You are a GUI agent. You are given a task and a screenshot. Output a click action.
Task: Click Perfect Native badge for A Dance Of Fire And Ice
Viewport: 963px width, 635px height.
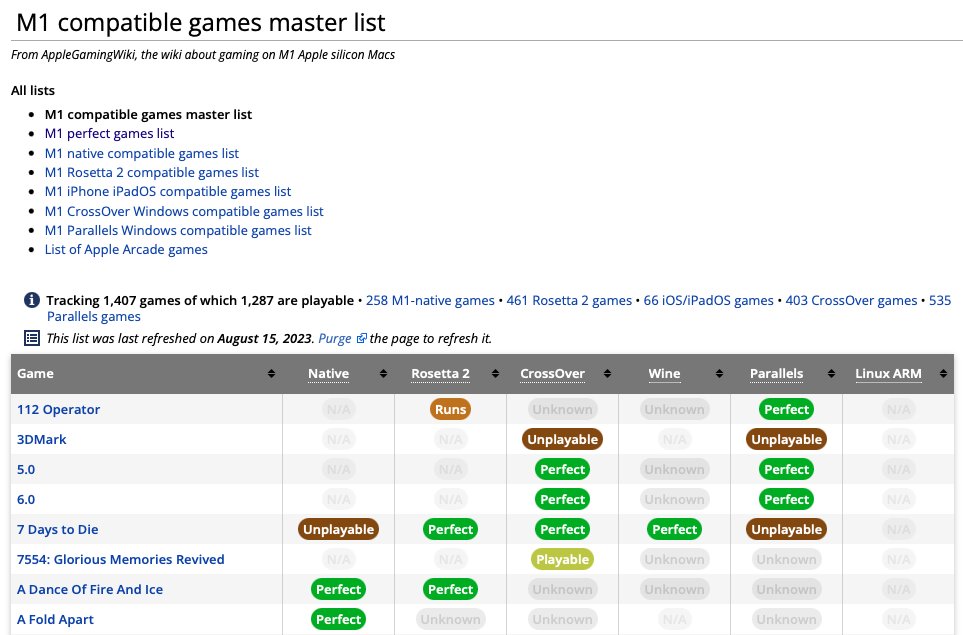338,590
